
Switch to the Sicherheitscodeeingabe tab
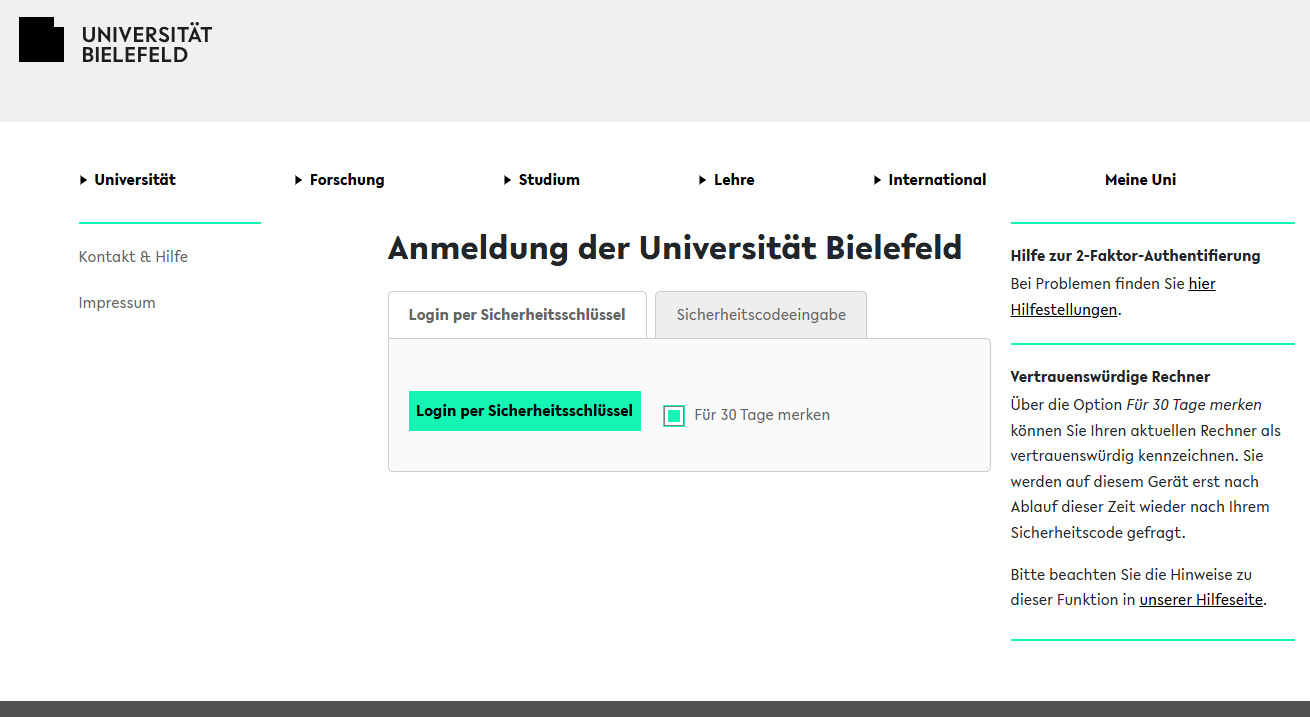tap(761, 315)
